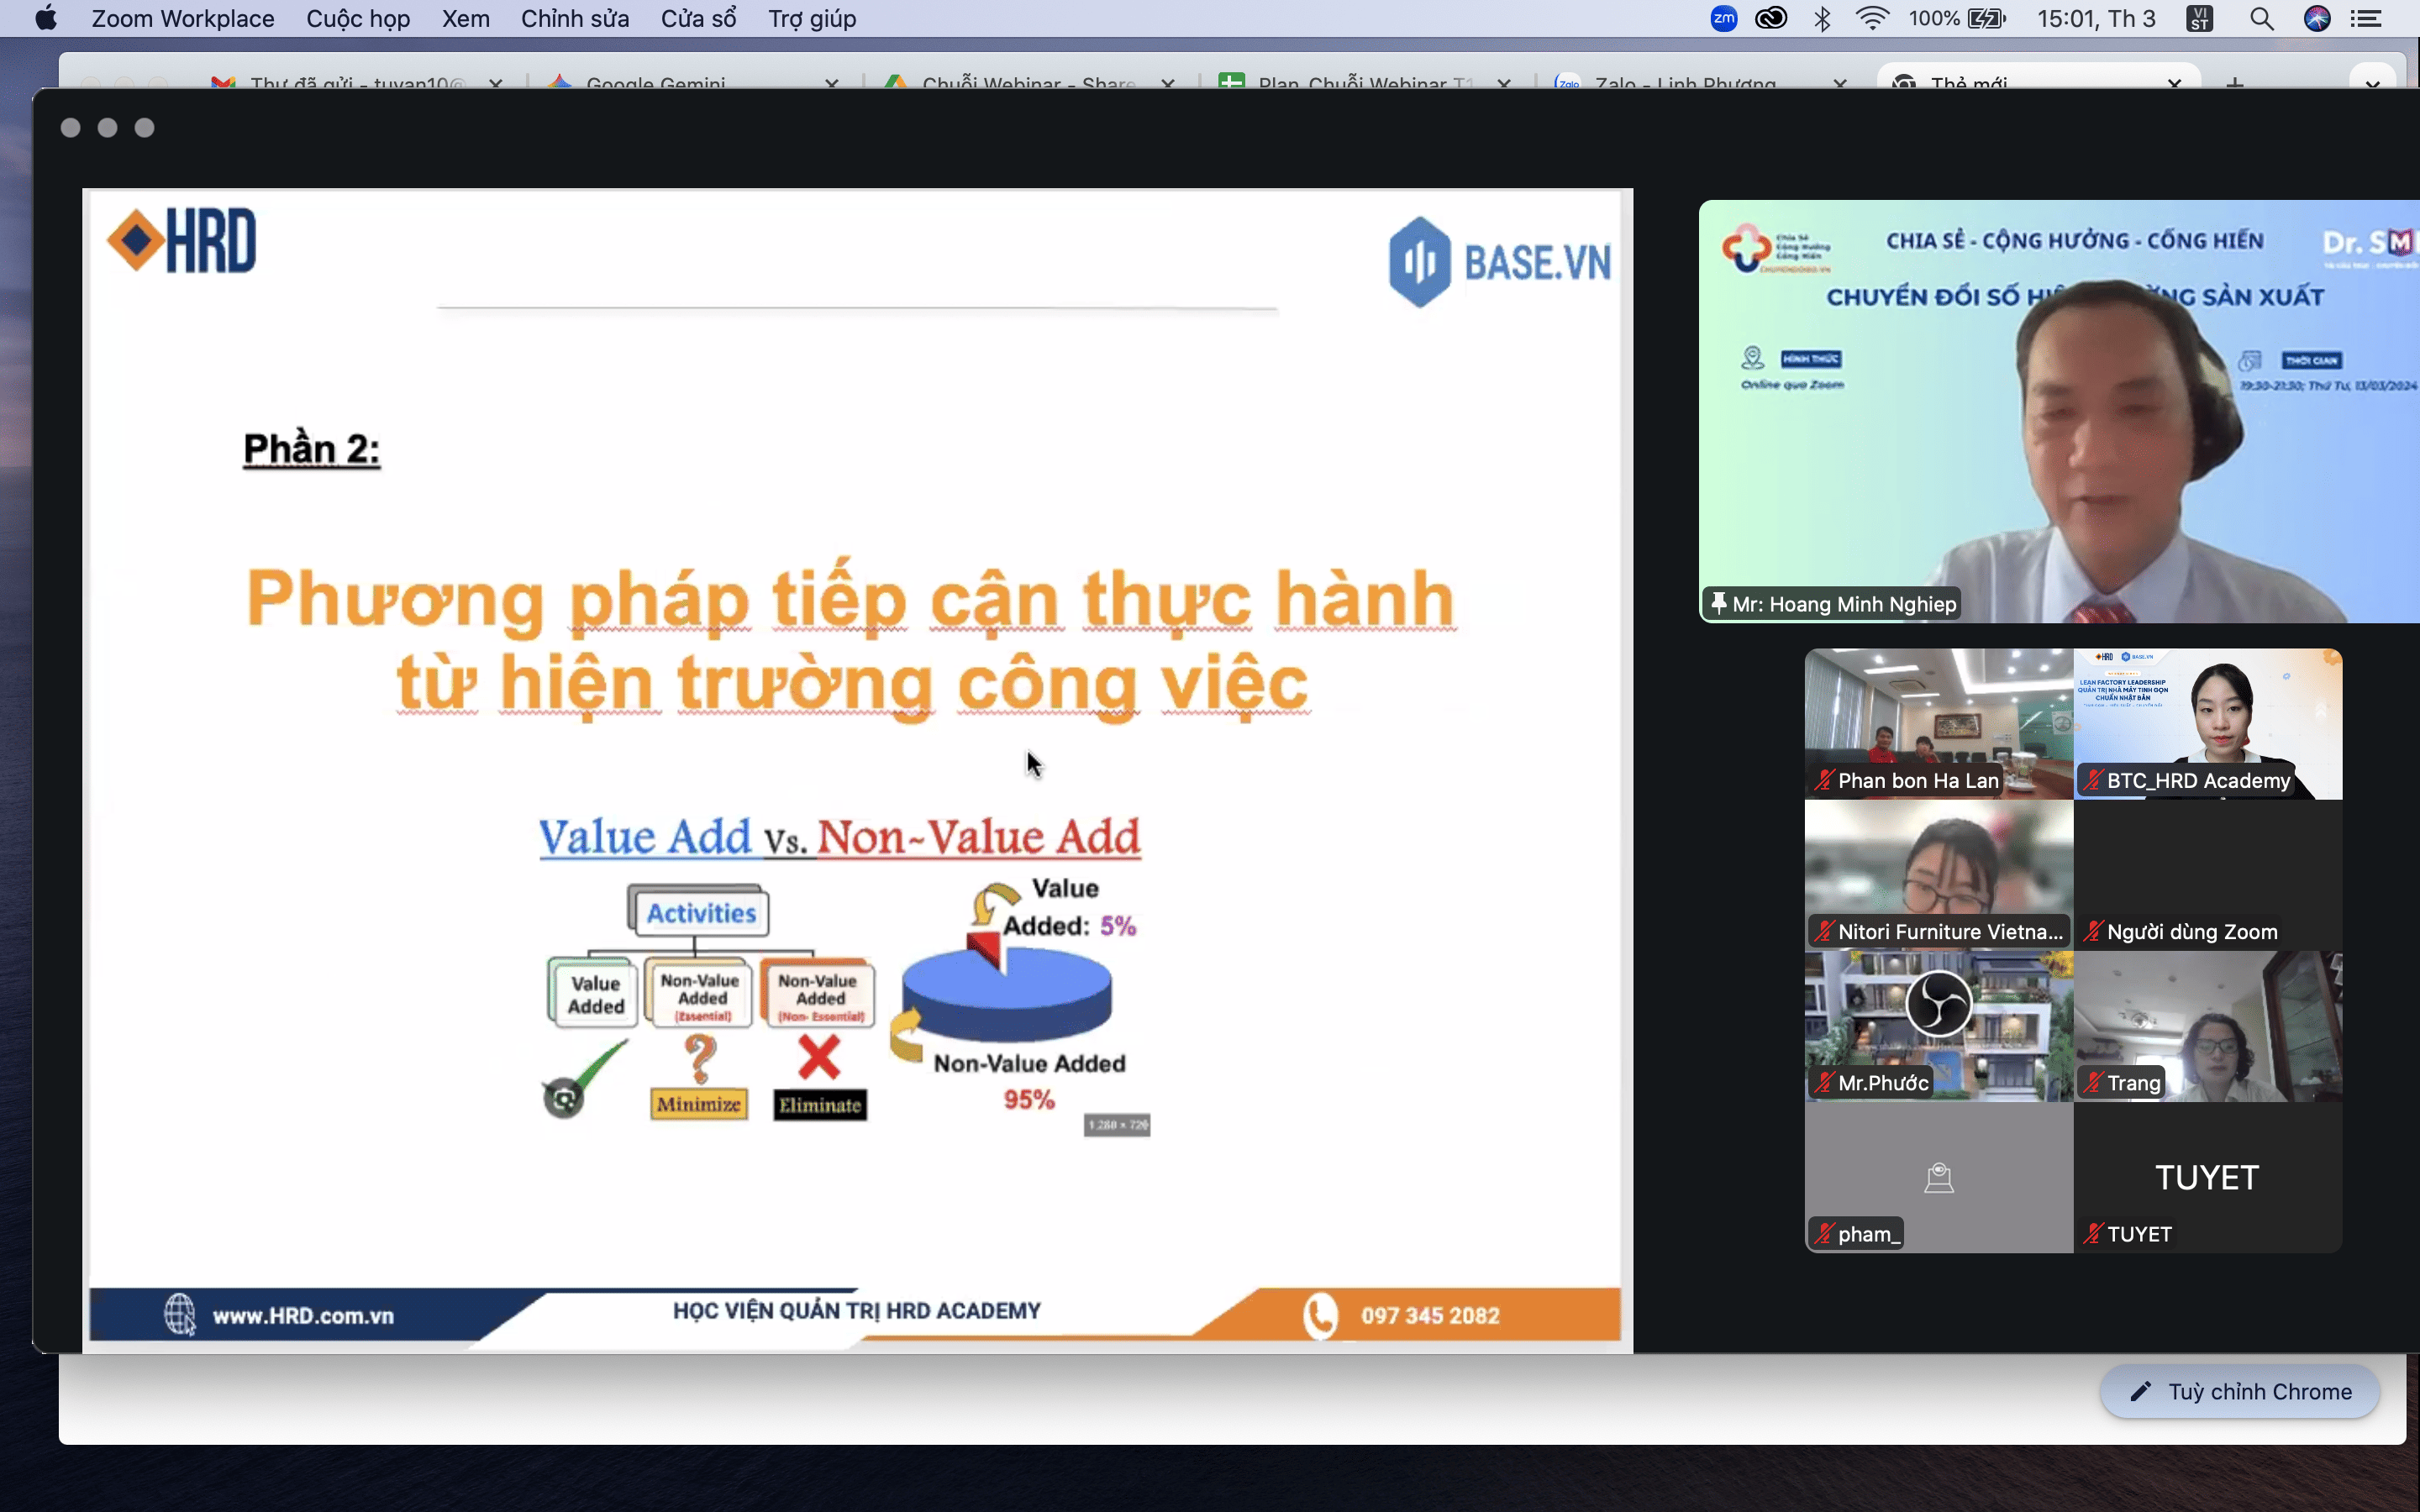This screenshot has width=2420, height=1512.
Task: Click muted mic icon on Trang's tile
Action: coord(2093,1082)
